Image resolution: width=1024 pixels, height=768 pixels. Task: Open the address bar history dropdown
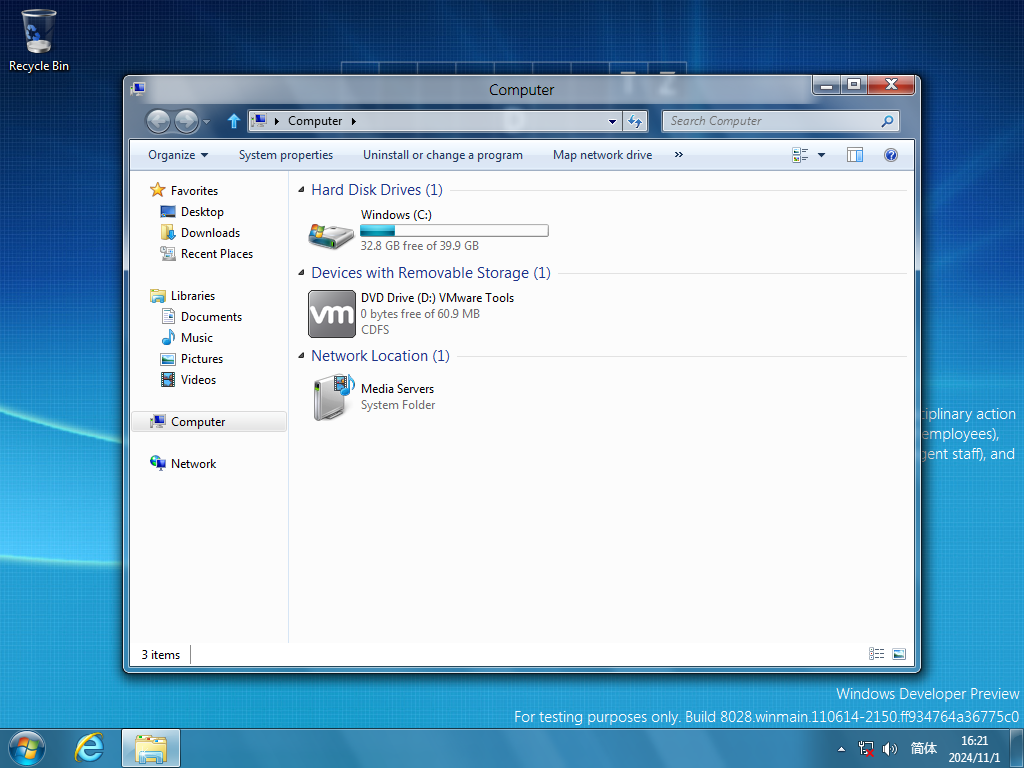tap(612, 121)
